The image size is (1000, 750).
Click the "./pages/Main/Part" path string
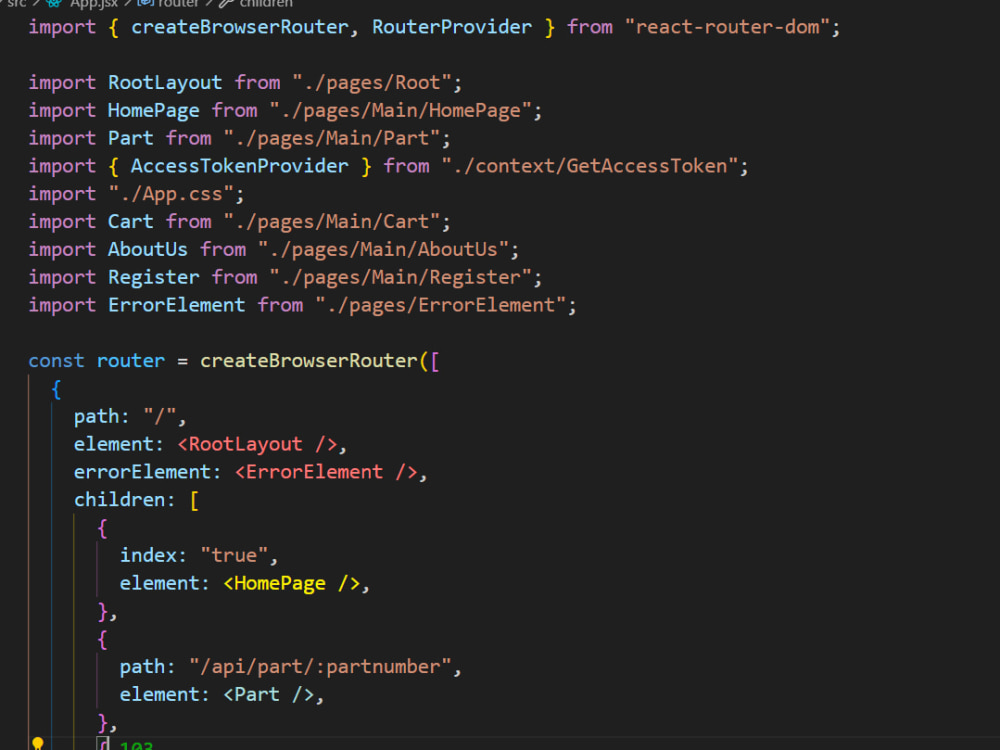coord(332,138)
